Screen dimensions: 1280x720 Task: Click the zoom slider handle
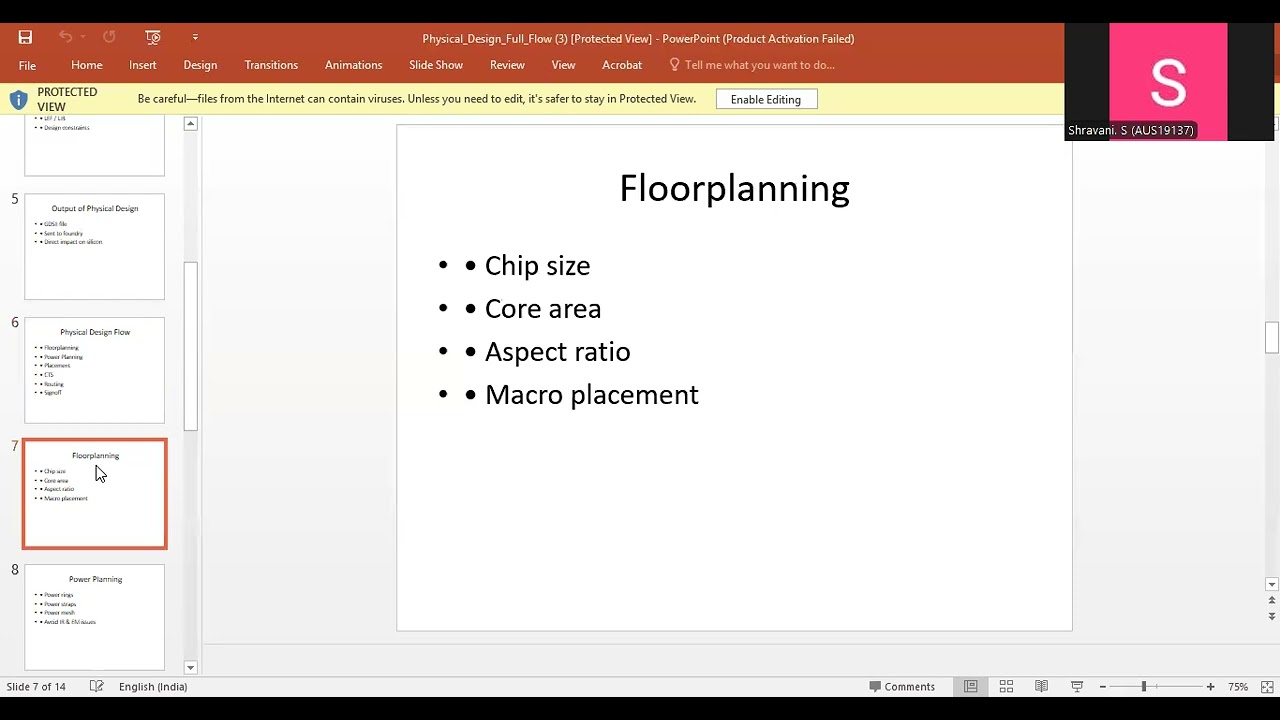(1143, 687)
